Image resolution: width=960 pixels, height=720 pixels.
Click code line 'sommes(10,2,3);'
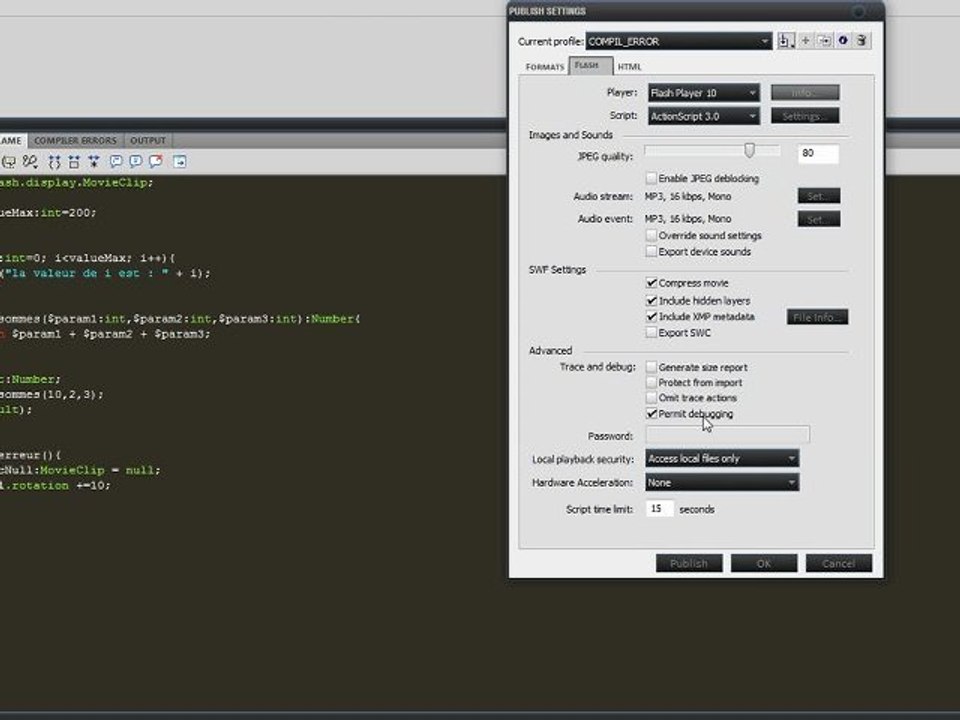[52, 394]
